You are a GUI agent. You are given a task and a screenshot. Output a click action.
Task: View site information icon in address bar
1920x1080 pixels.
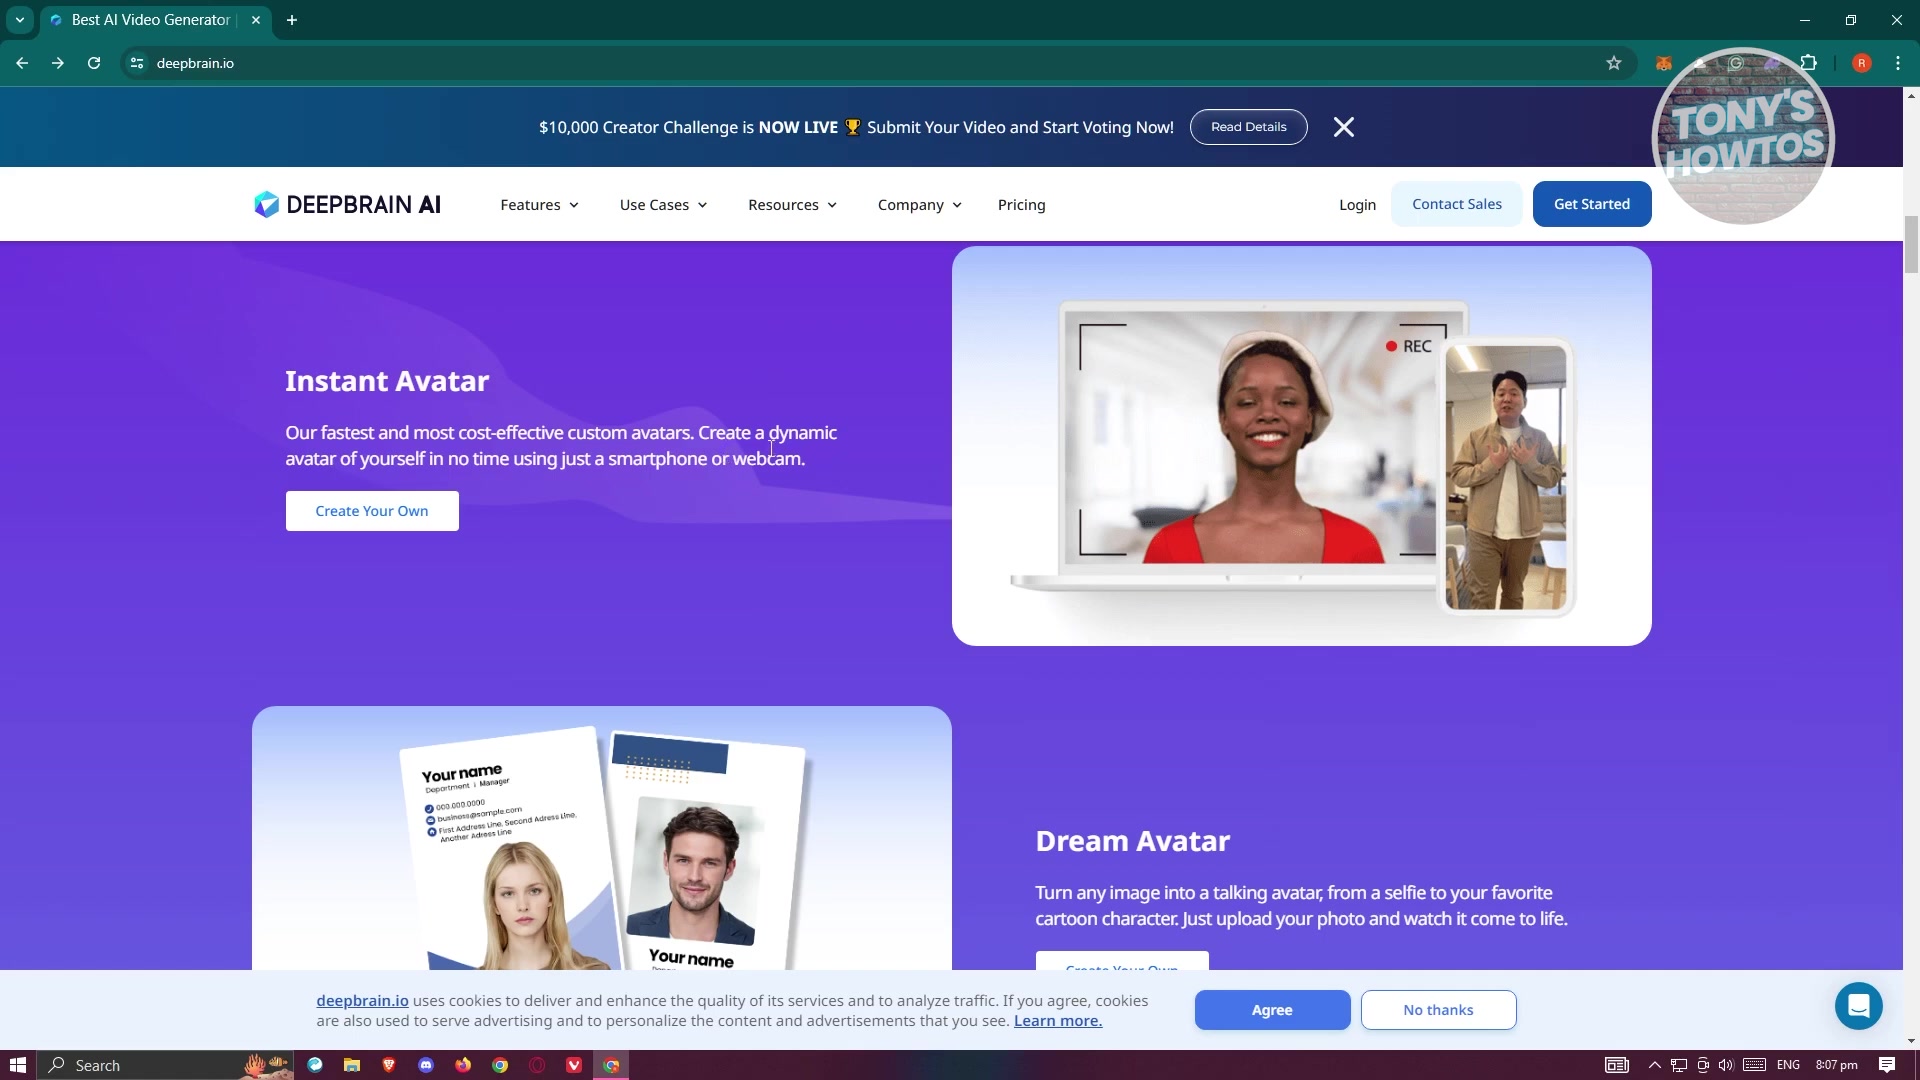click(x=137, y=63)
